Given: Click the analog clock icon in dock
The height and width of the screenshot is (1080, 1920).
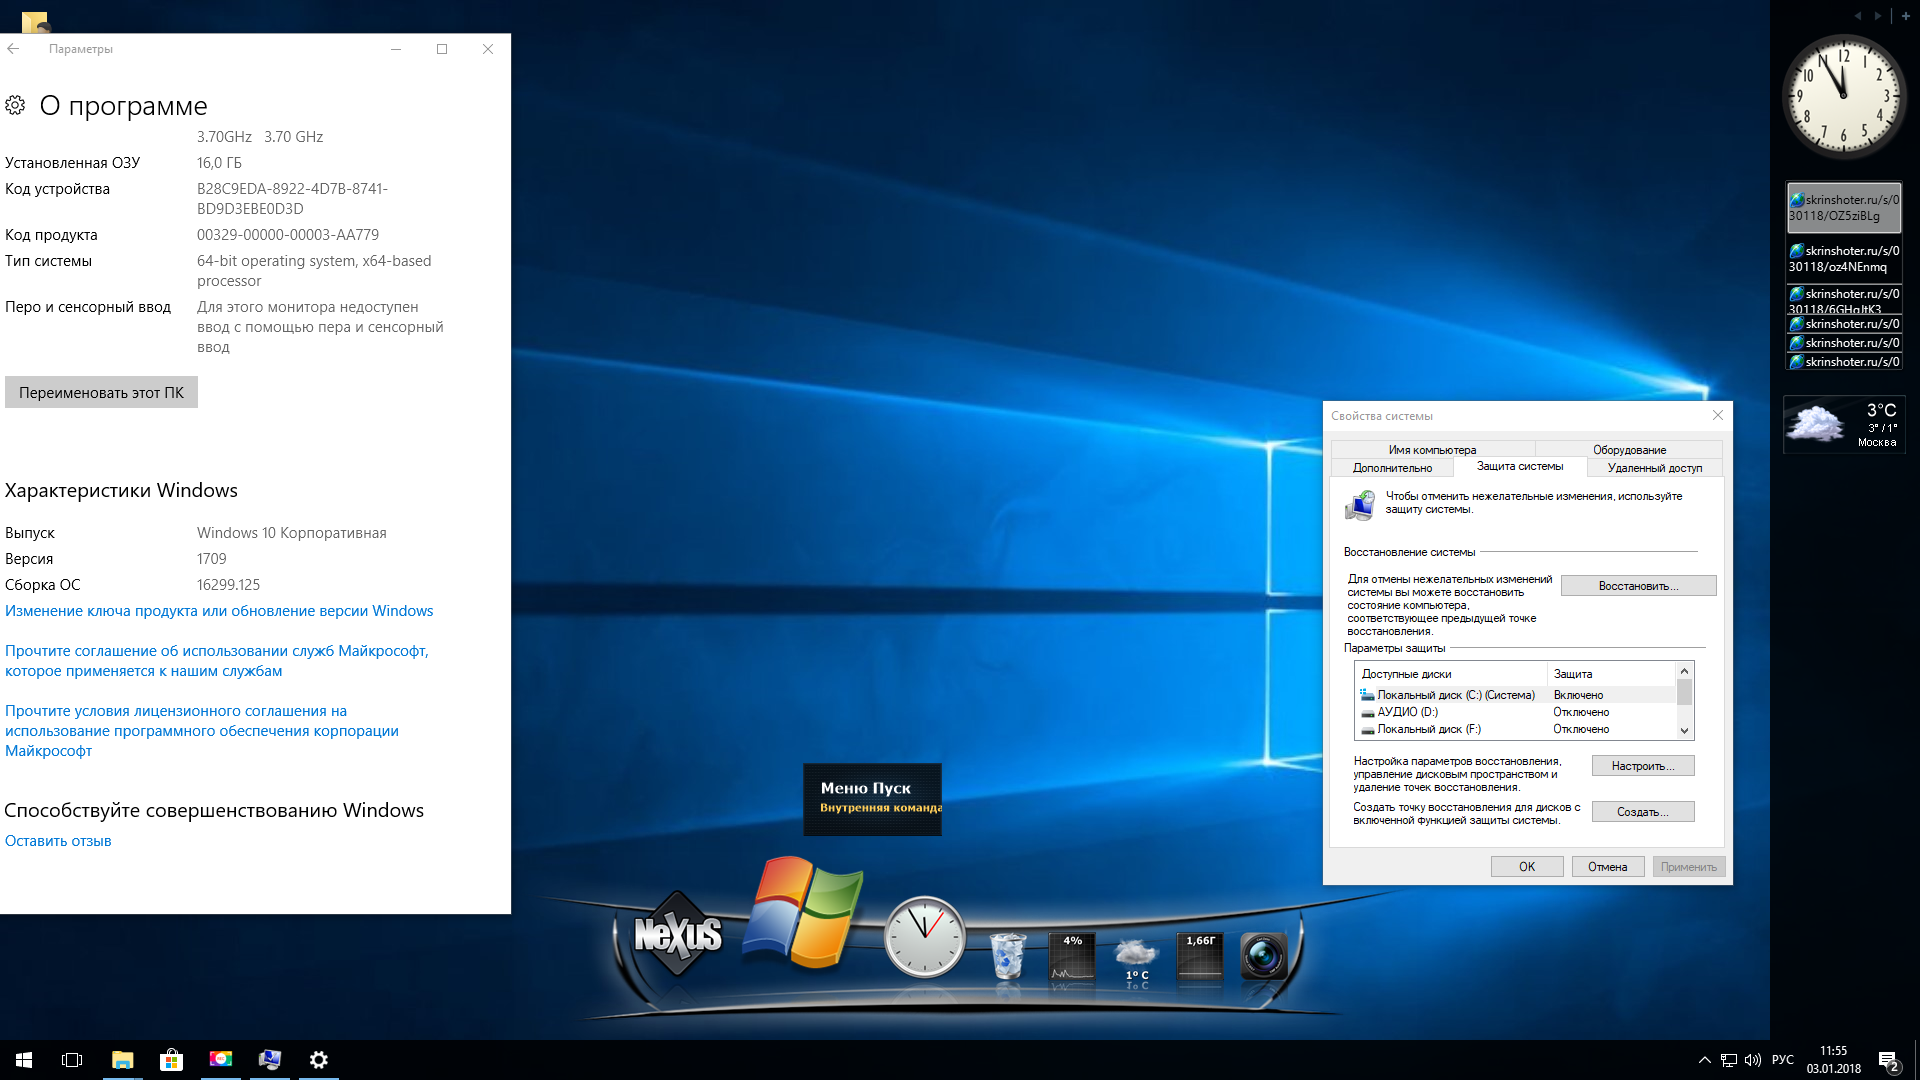Looking at the screenshot, I should (x=924, y=936).
